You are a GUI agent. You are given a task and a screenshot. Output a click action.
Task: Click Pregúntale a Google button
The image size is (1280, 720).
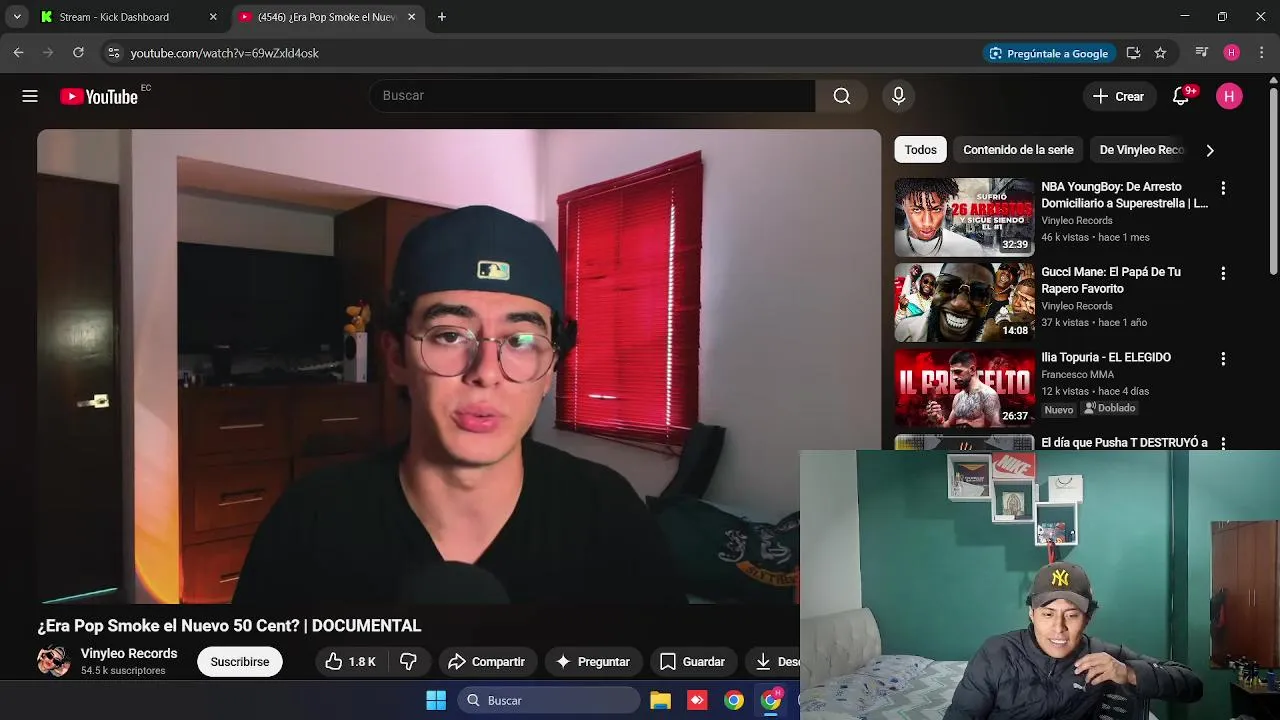pyautogui.click(x=1049, y=53)
